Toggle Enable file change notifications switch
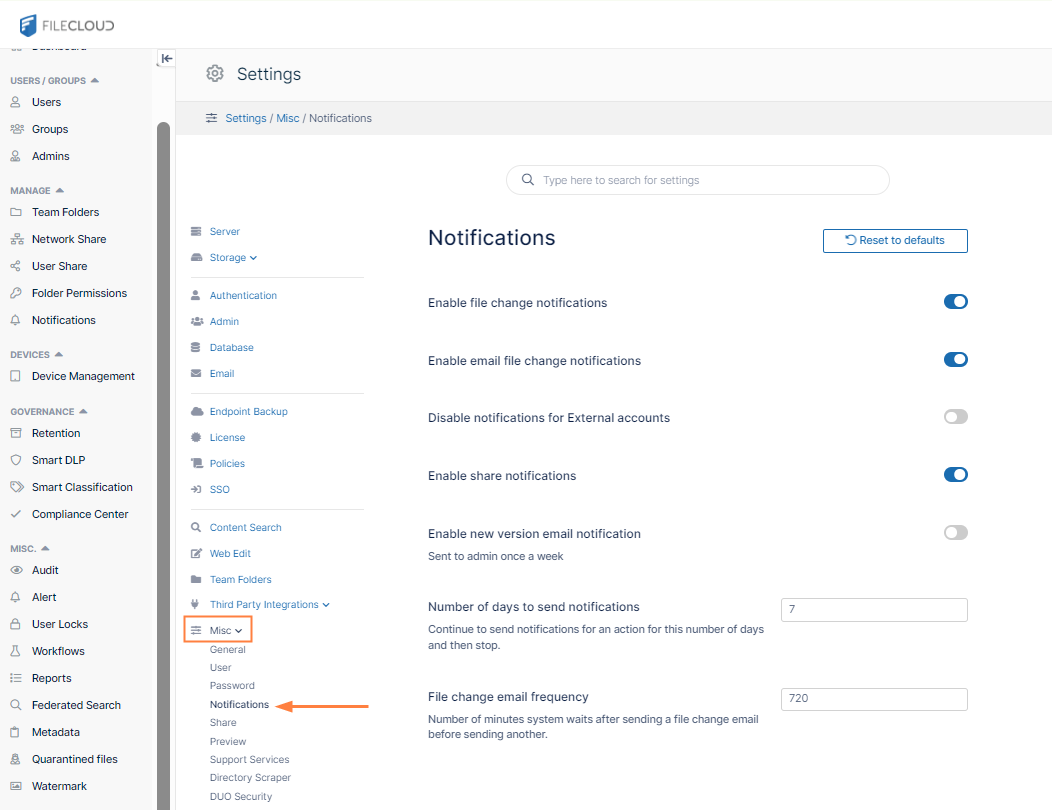 pos(955,302)
